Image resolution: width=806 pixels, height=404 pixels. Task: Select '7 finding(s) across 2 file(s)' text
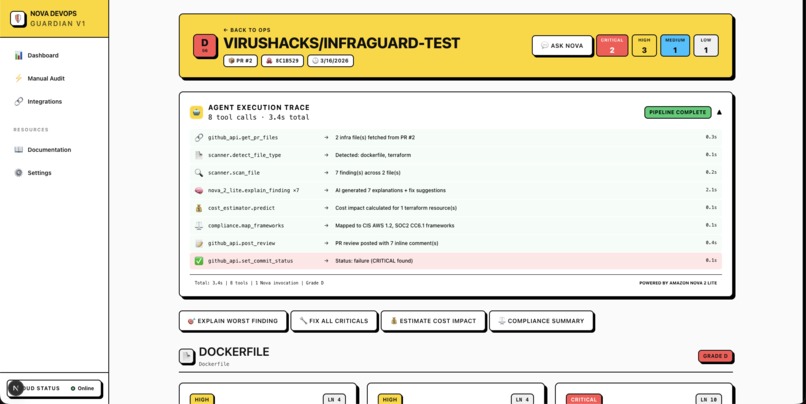click(x=368, y=173)
